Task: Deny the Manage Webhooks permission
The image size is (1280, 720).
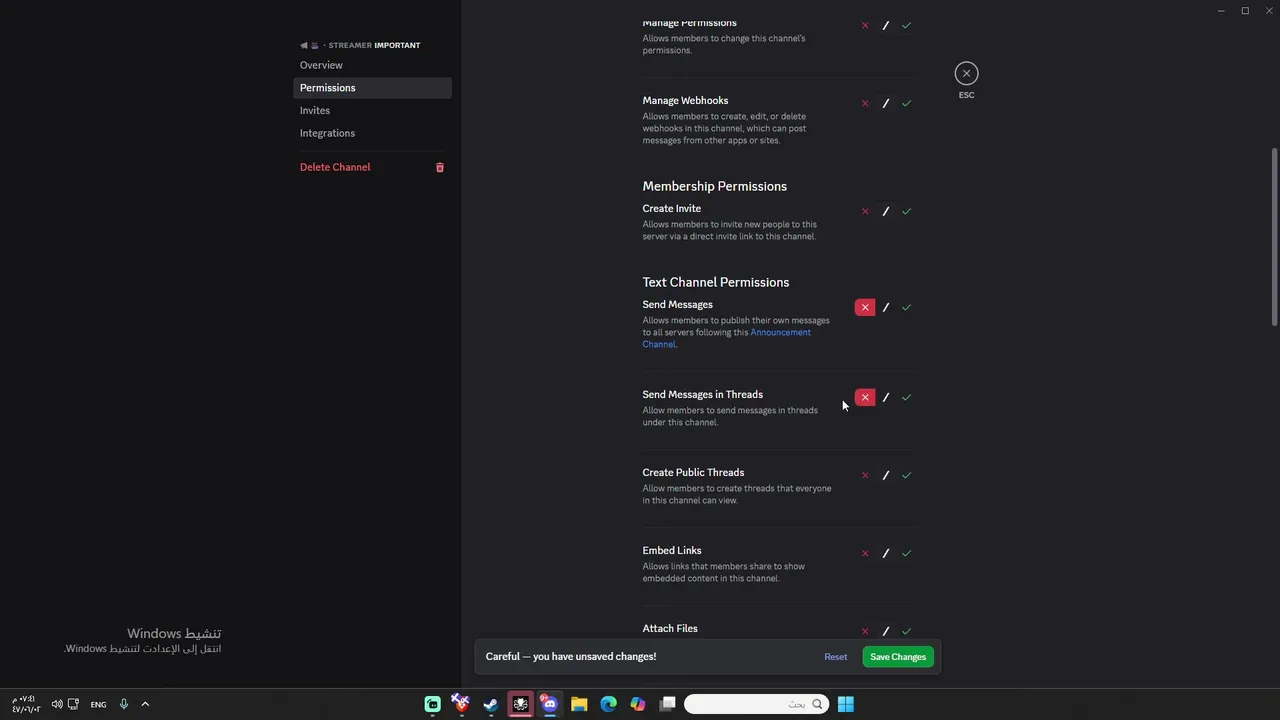Action: click(x=865, y=103)
